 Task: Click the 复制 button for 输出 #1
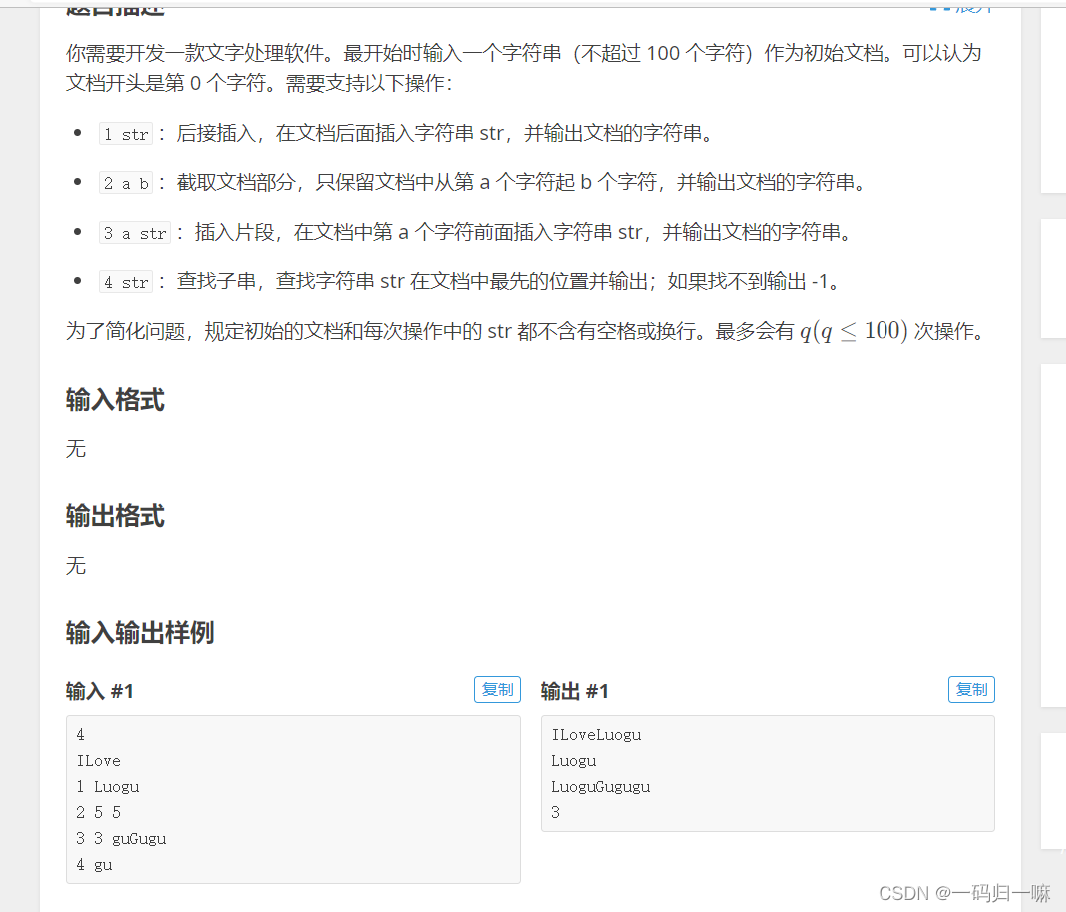[971, 690]
